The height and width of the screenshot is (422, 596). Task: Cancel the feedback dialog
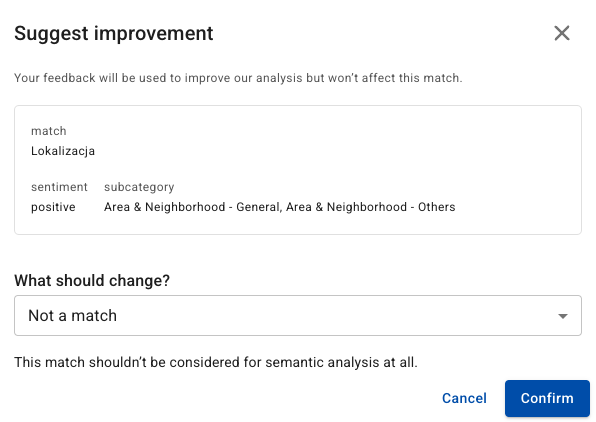click(x=464, y=398)
